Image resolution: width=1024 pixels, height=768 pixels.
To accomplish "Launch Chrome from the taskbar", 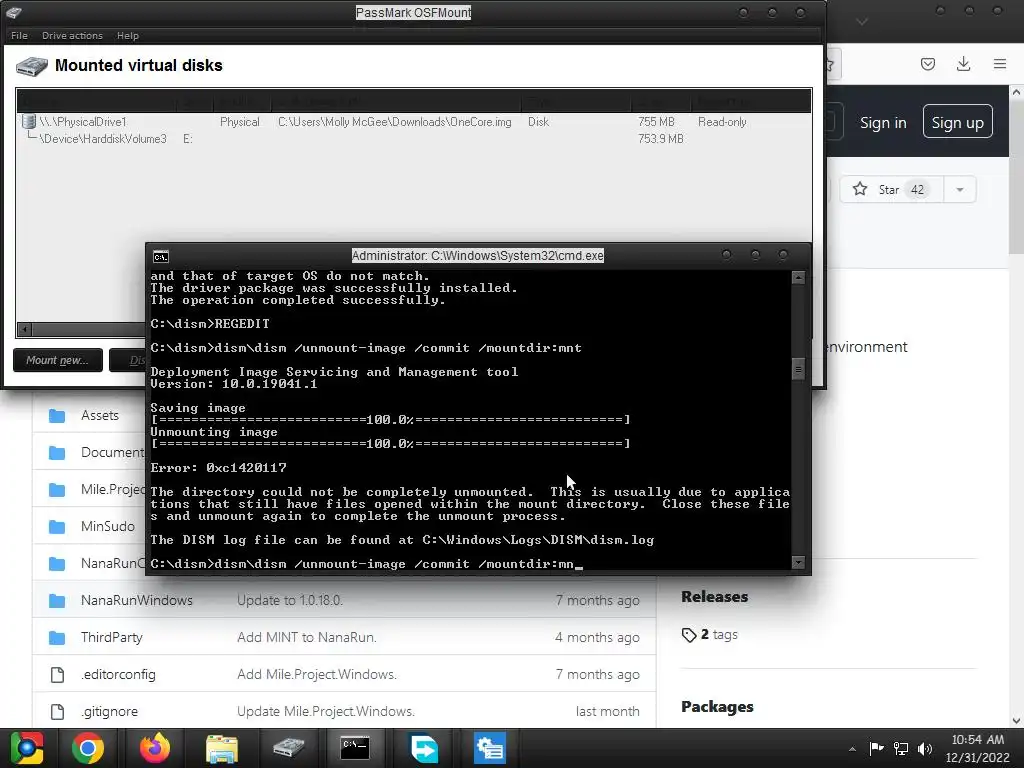I will [x=88, y=748].
